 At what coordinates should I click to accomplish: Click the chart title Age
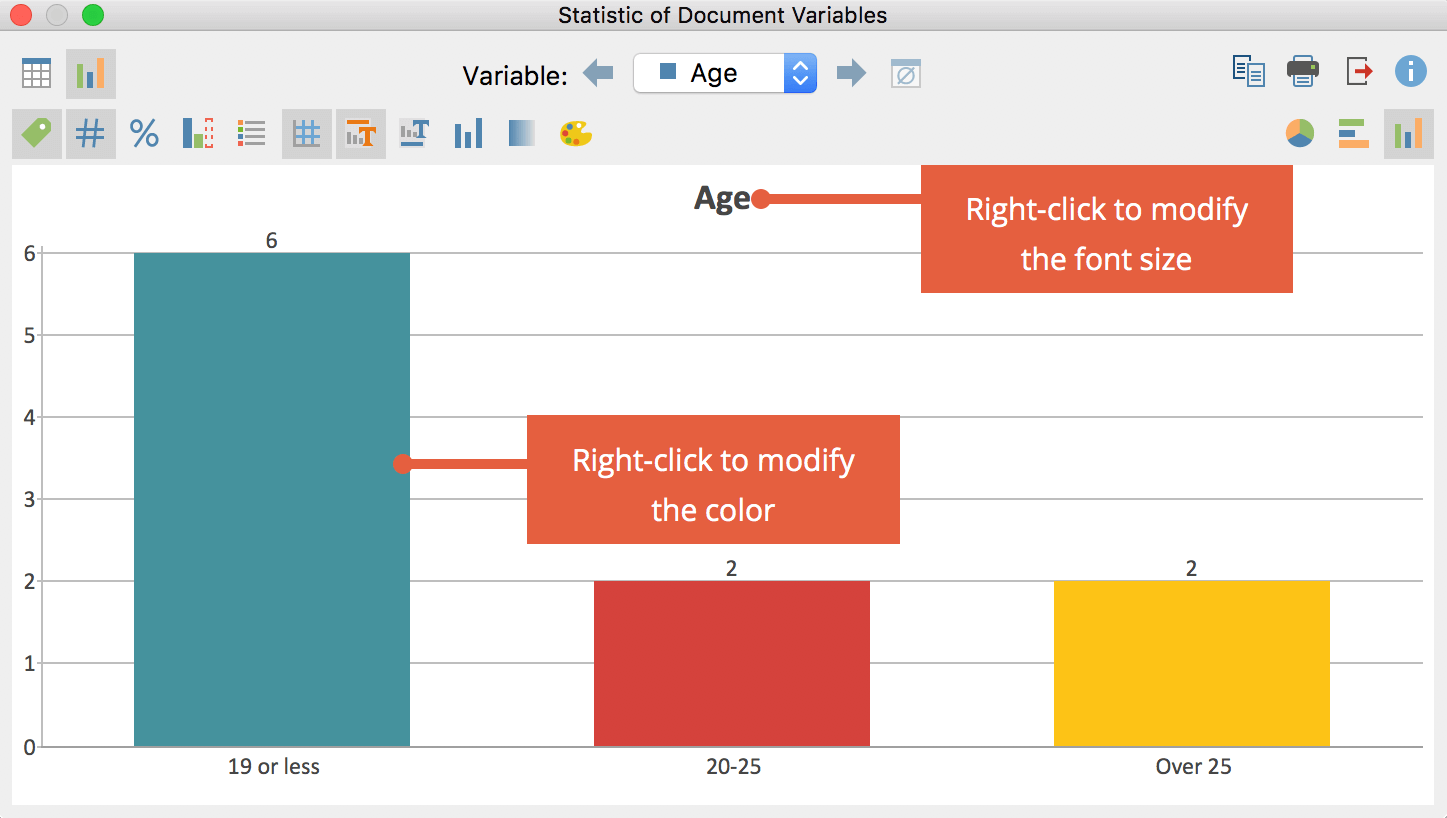tap(722, 198)
